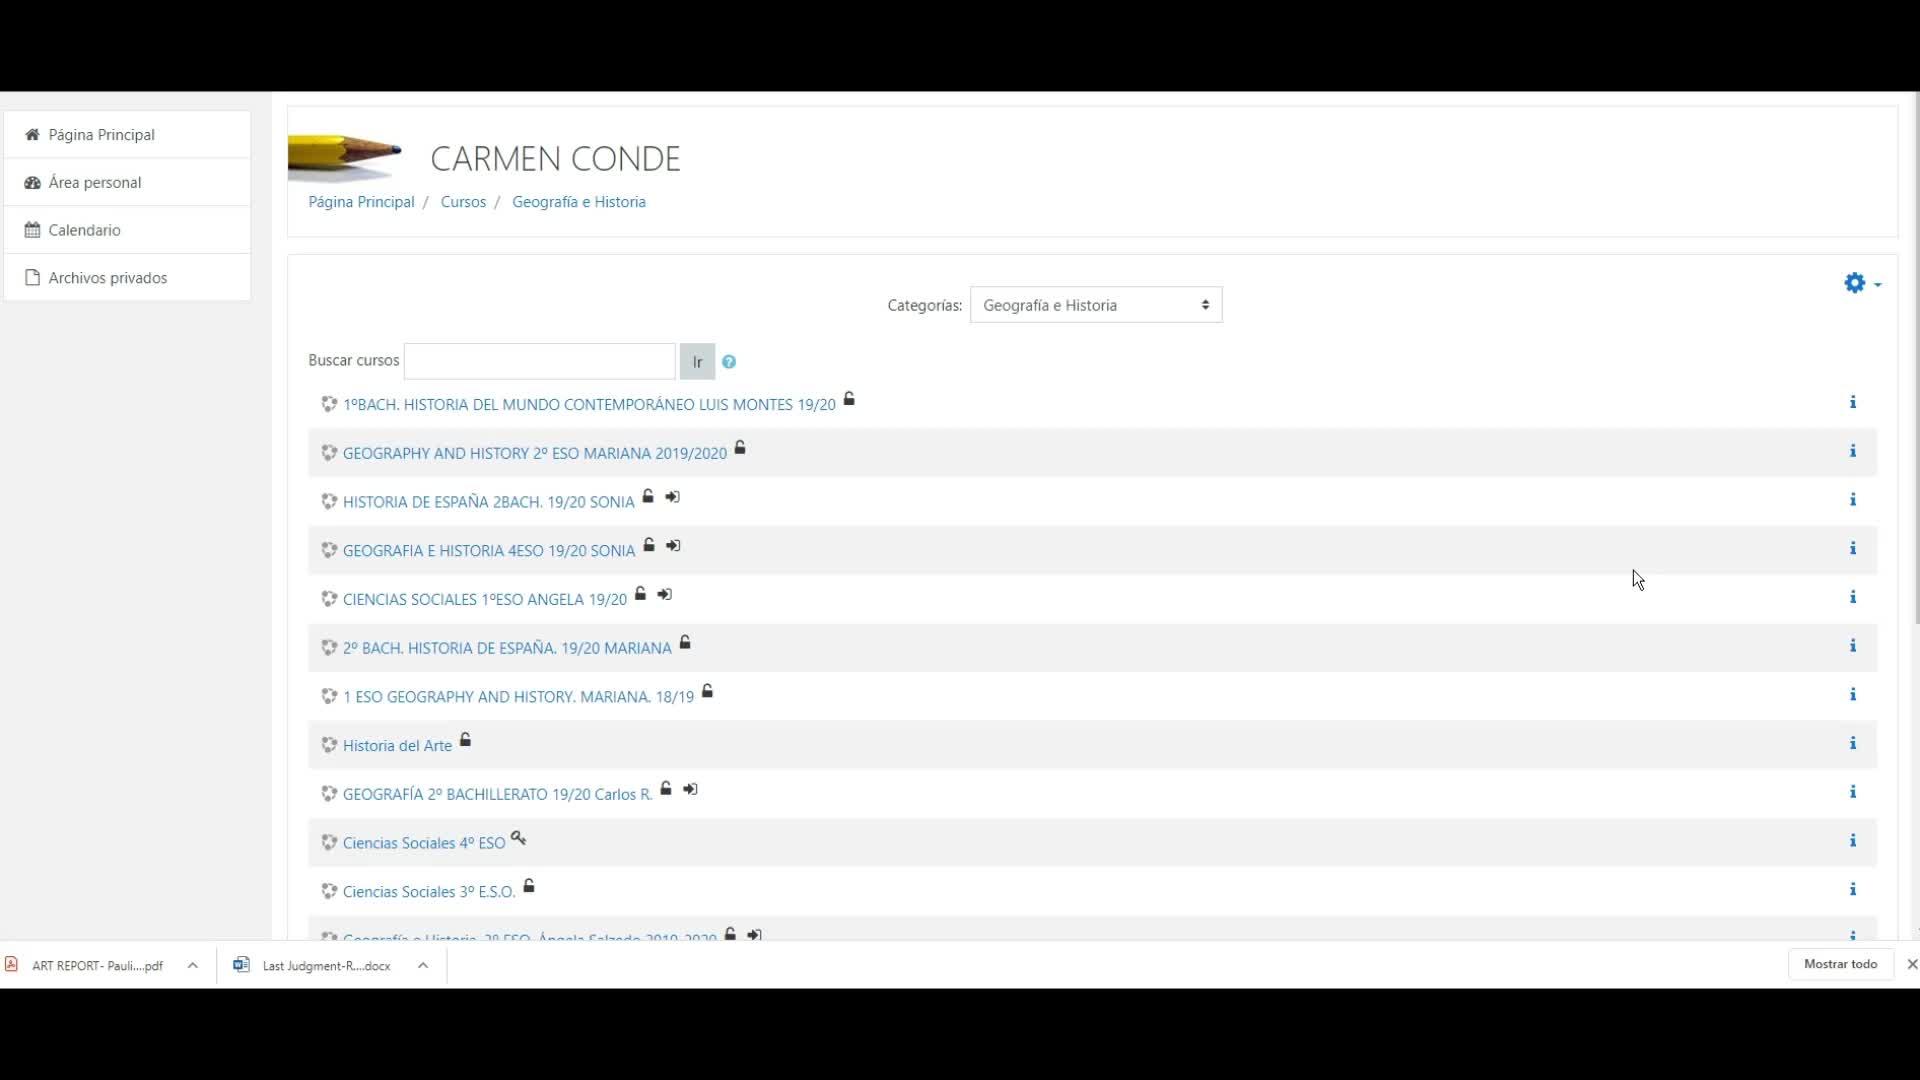The height and width of the screenshot is (1080, 1920).
Task: Open info for Historia del Arte course
Action: [x=1852, y=743]
